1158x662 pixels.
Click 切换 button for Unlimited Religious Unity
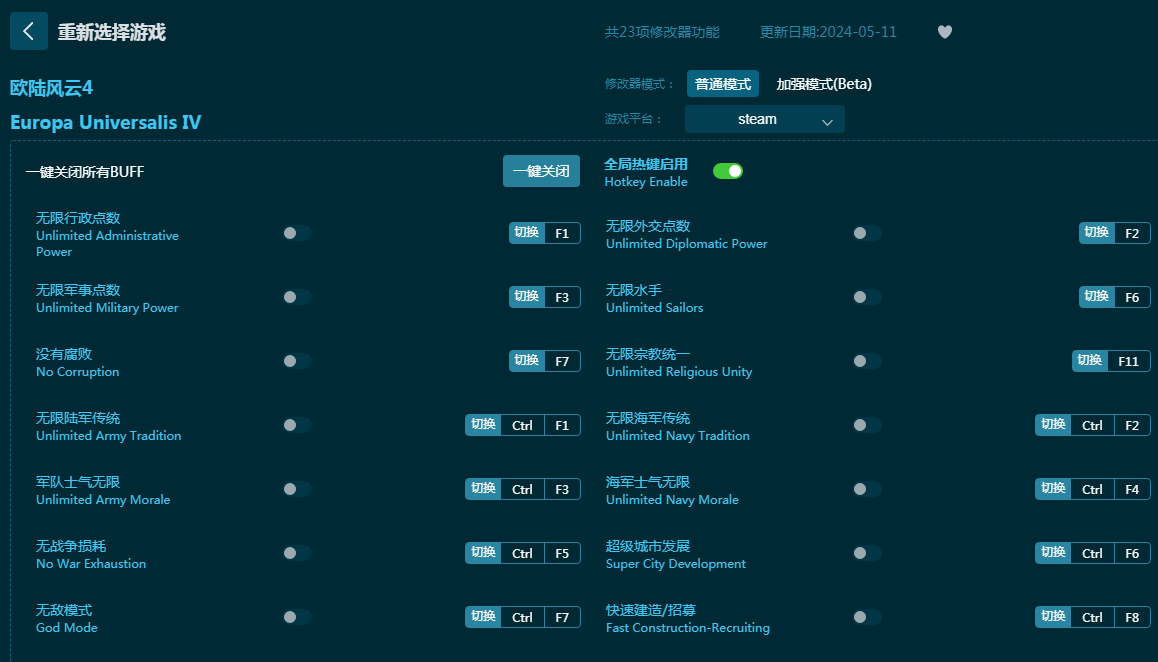(x=1090, y=361)
